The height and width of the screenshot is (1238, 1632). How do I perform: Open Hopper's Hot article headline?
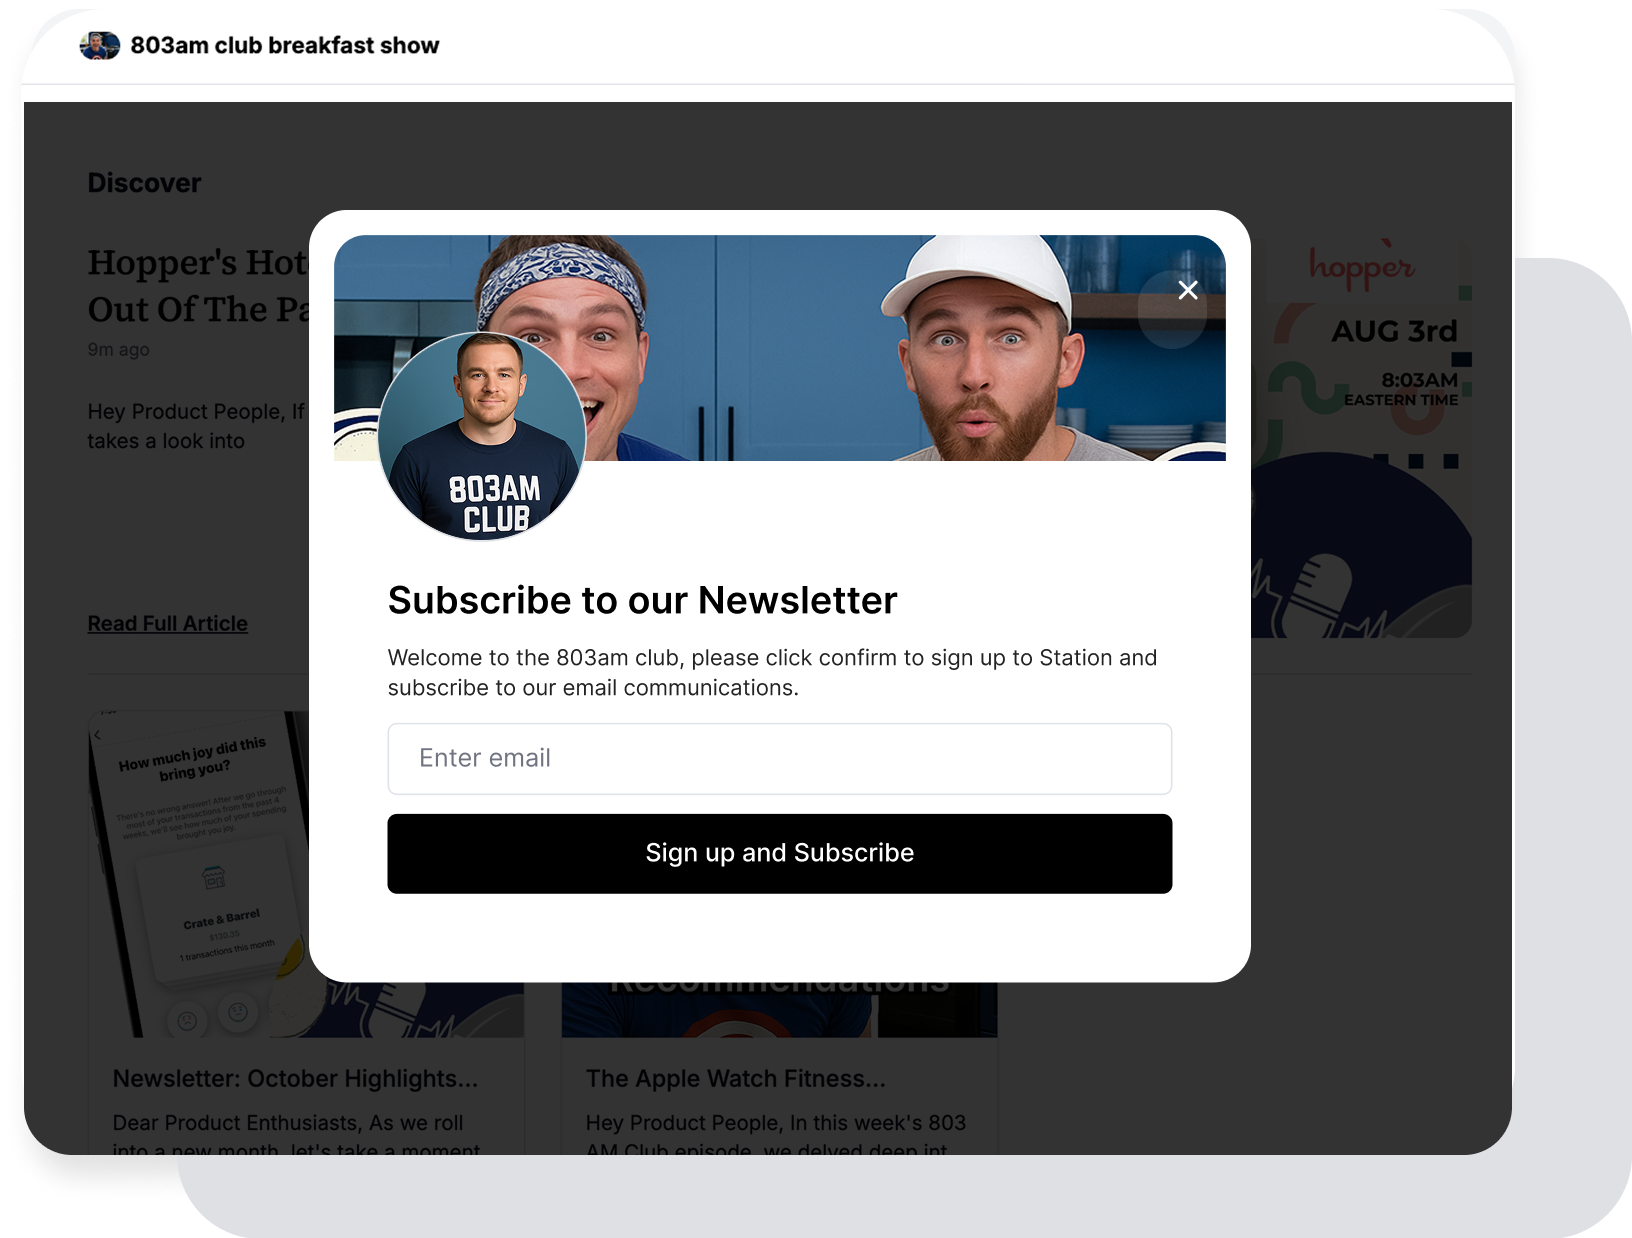tap(198, 286)
